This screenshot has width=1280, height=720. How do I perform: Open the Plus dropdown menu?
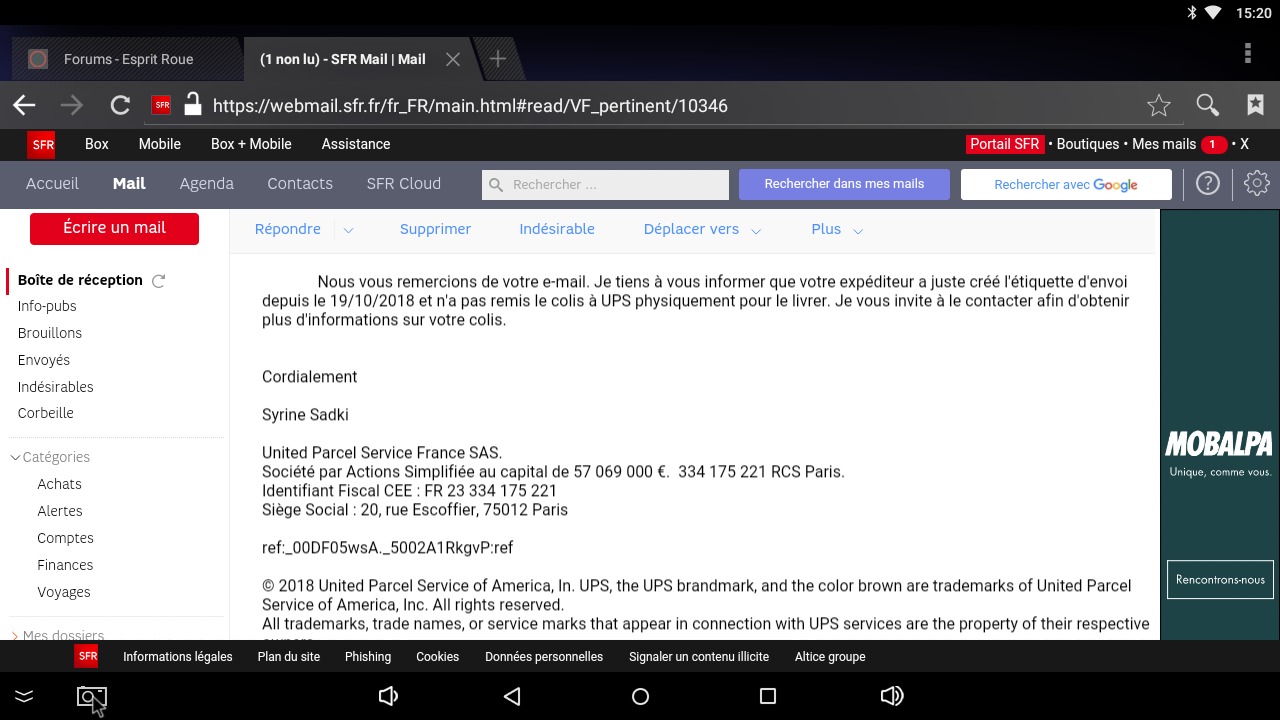[837, 229]
